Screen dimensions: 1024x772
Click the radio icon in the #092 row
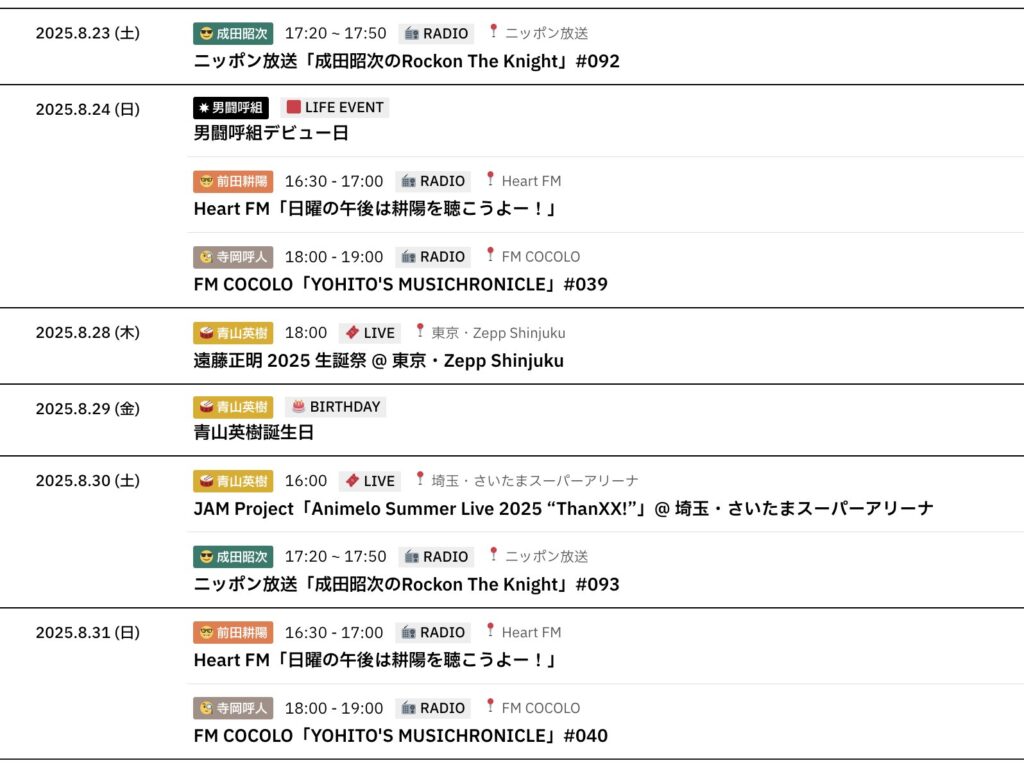click(410, 33)
